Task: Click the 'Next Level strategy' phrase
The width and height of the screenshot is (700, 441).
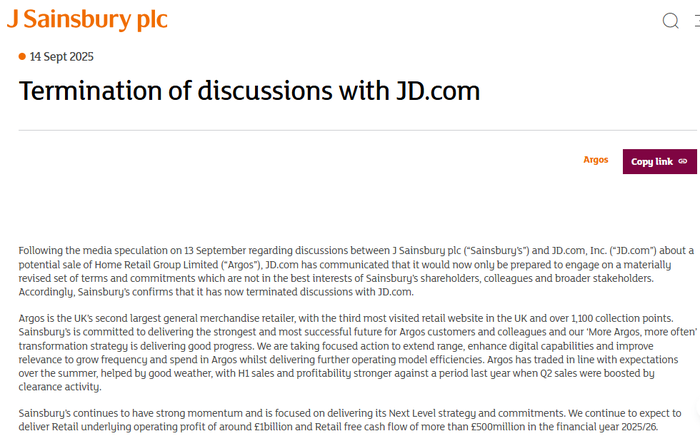Action: 432,413
